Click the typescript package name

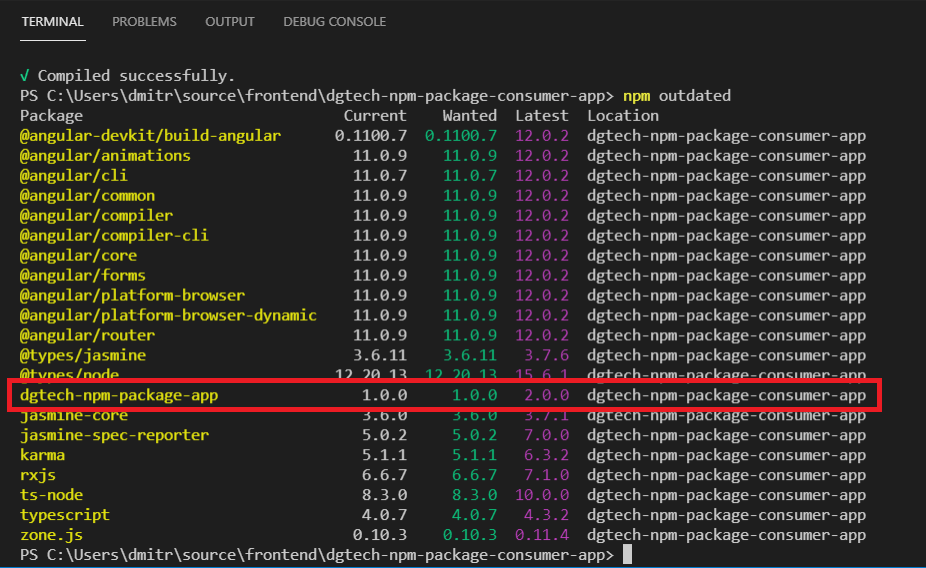(x=64, y=515)
